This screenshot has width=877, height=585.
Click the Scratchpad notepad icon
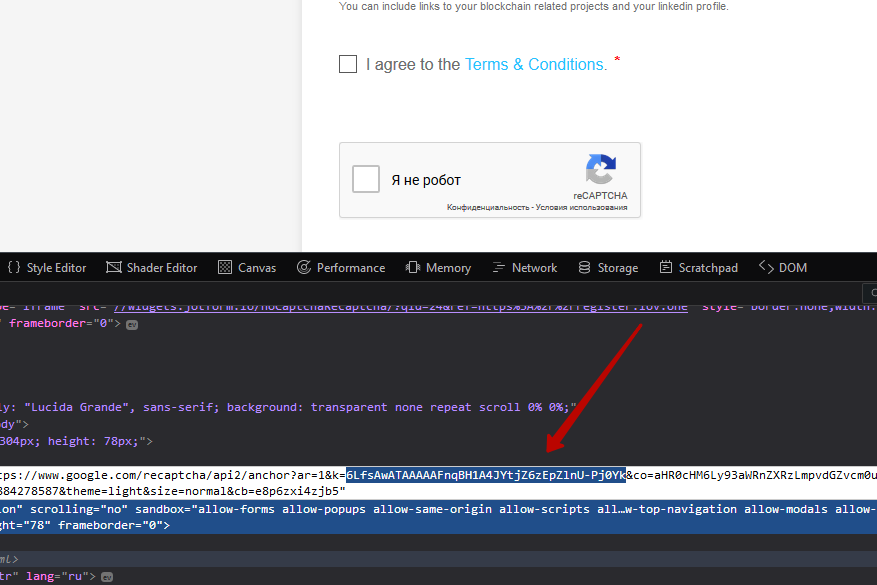click(x=666, y=267)
